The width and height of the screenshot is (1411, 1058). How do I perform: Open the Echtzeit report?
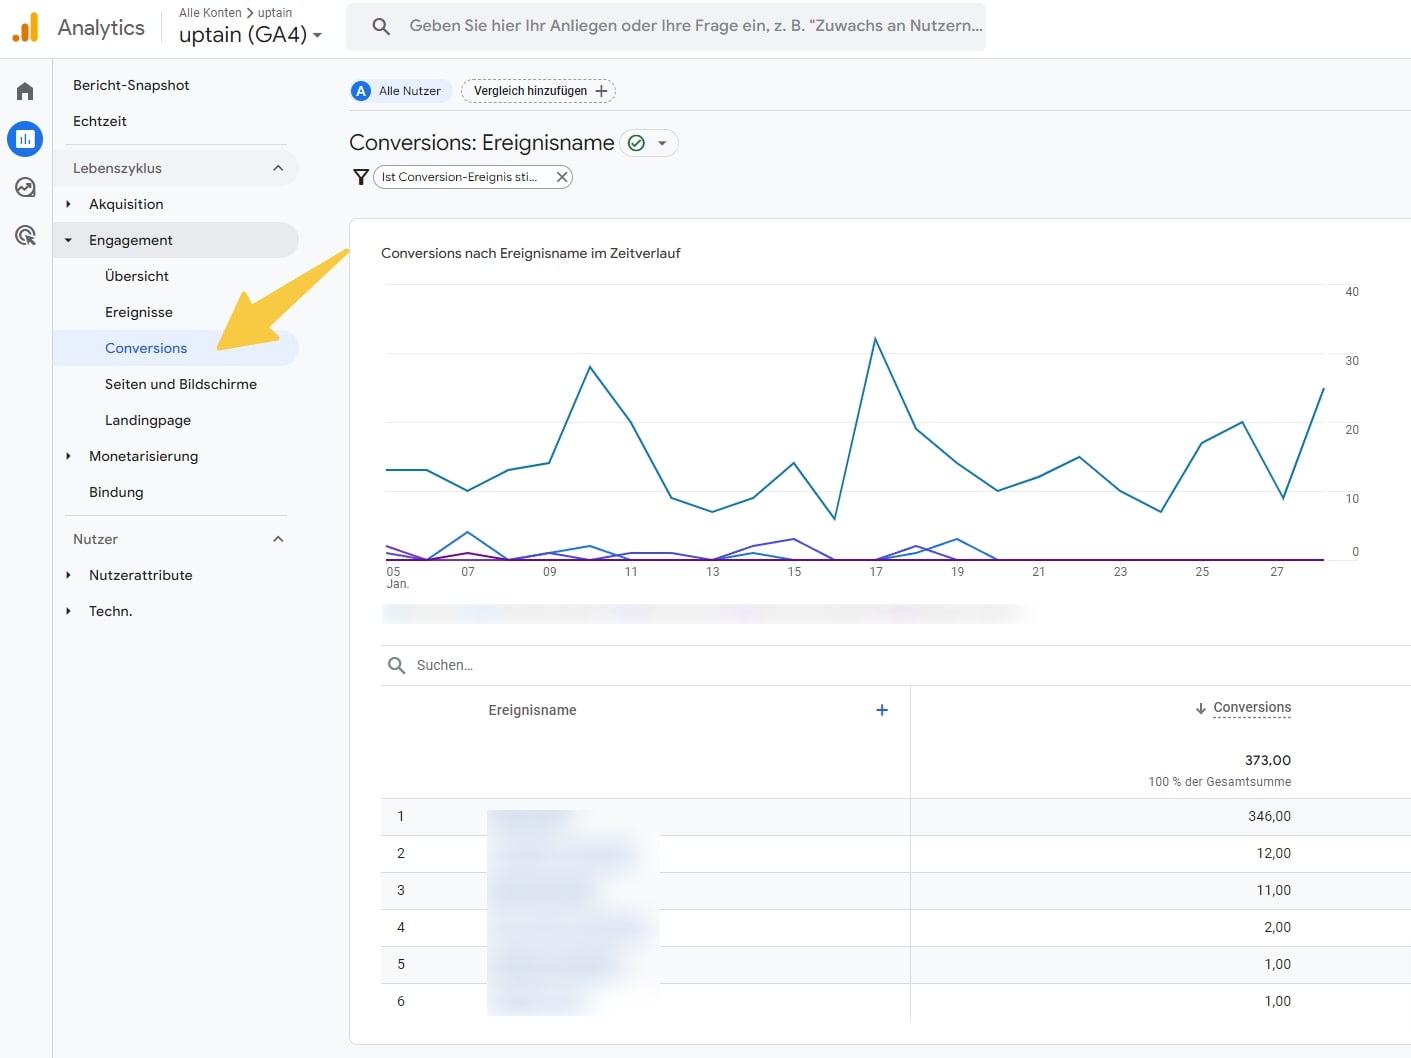tap(99, 121)
